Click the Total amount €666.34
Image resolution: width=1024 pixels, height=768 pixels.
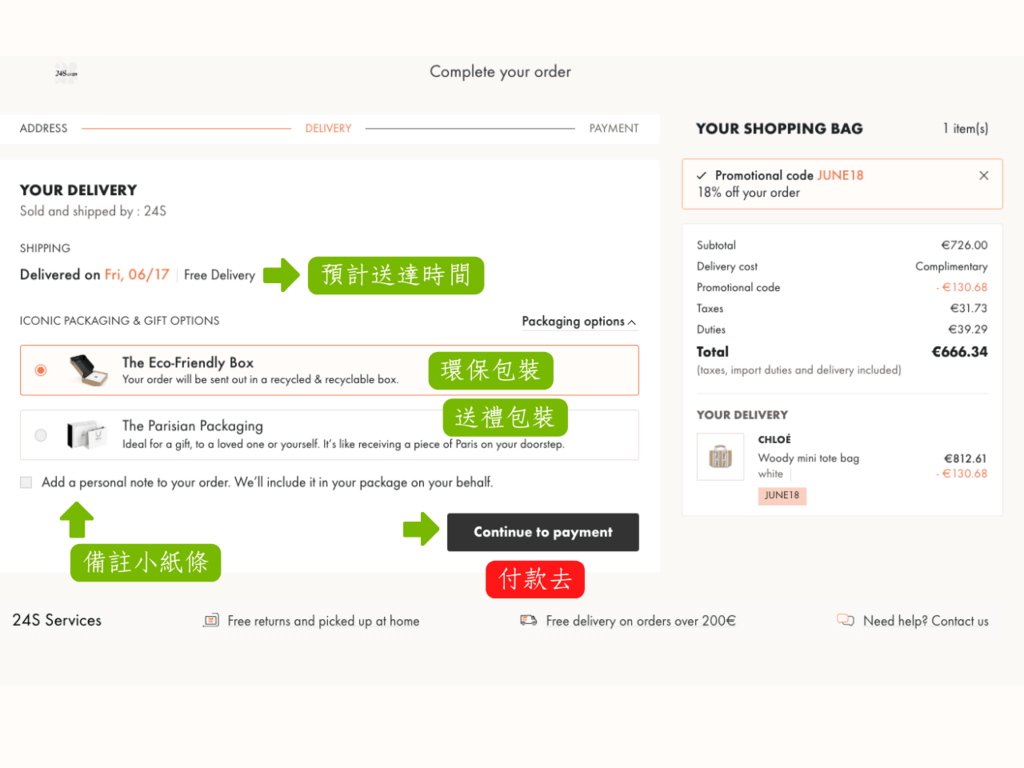pyautogui.click(x=959, y=352)
